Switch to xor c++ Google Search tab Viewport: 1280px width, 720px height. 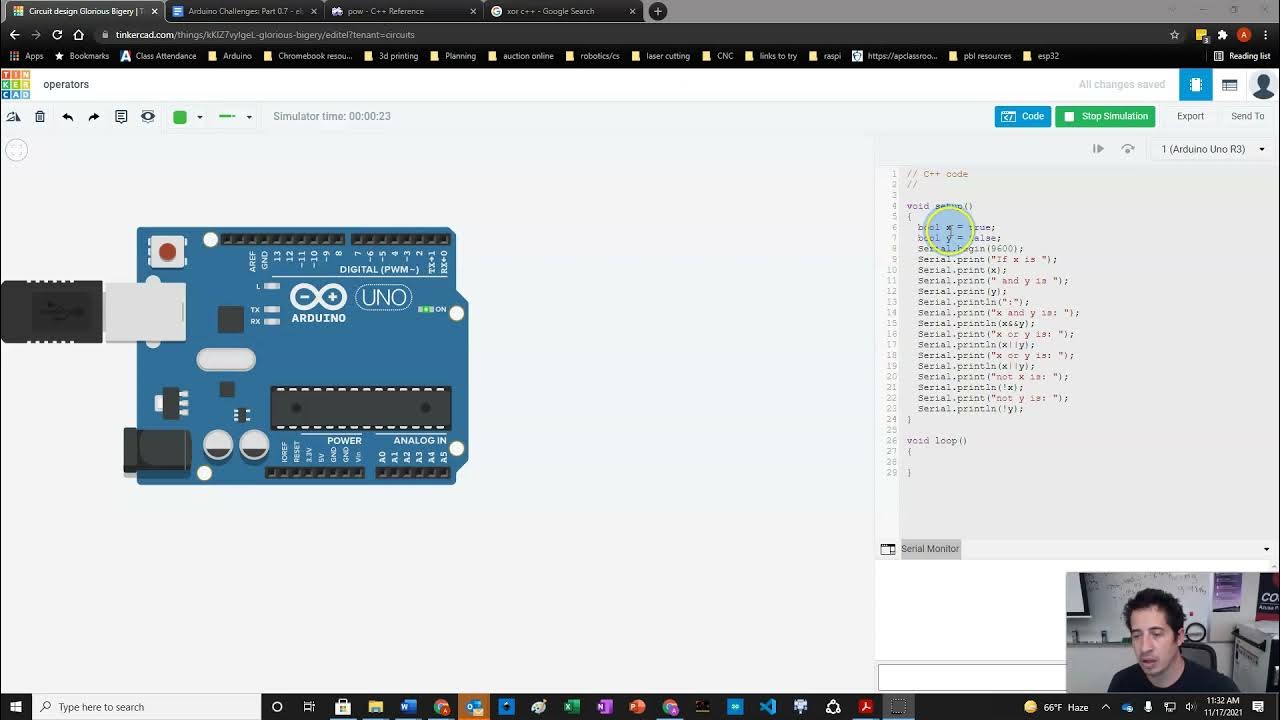pyautogui.click(x=563, y=11)
